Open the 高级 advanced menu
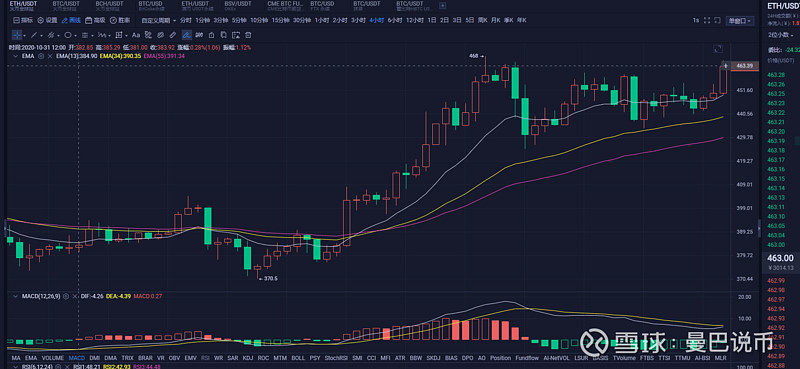Image resolution: width=800 pixels, height=369 pixels. [x=95, y=20]
